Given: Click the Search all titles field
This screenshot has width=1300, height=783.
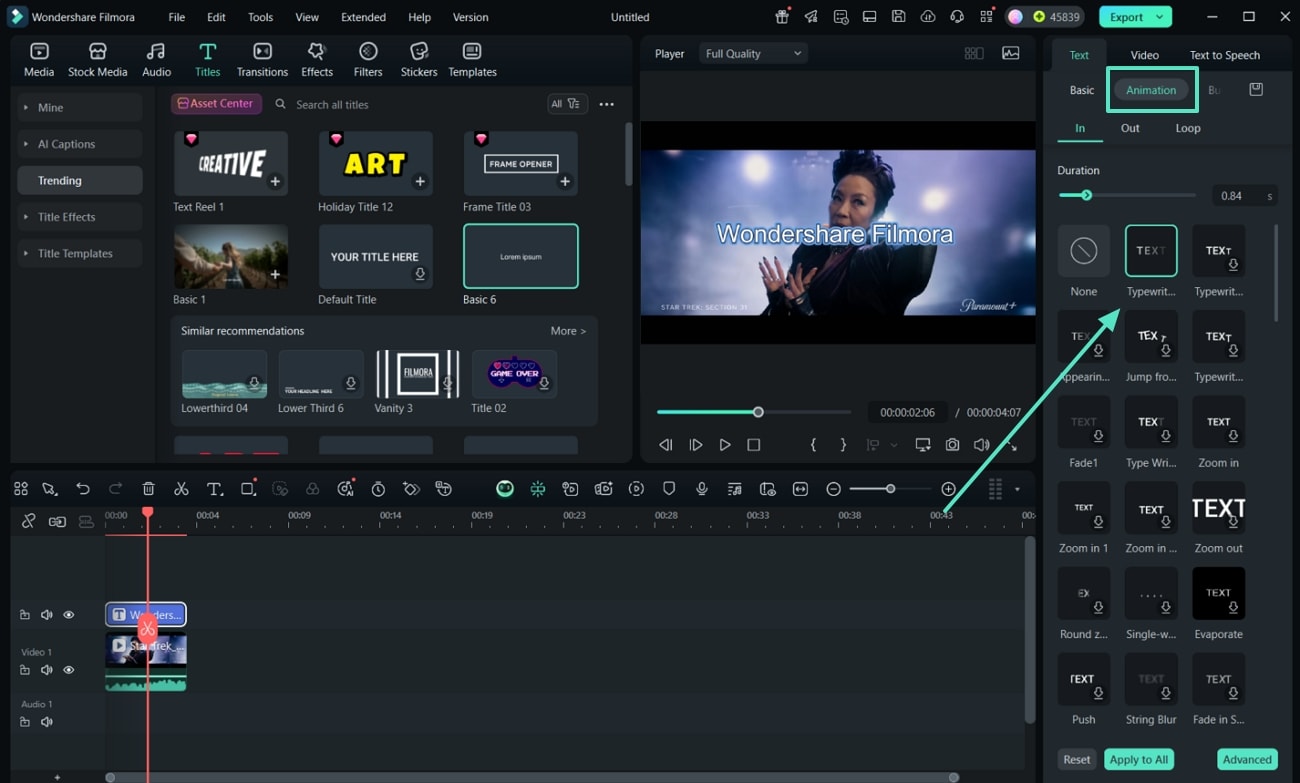Looking at the screenshot, I should click(x=406, y=104).
